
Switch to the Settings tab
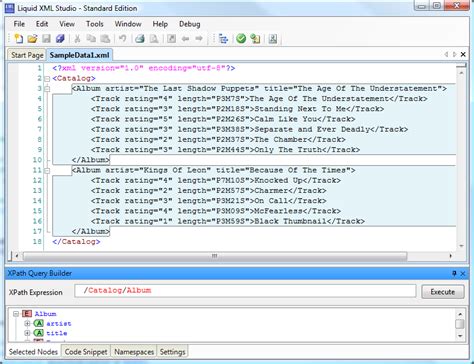(x=172, y=352)
